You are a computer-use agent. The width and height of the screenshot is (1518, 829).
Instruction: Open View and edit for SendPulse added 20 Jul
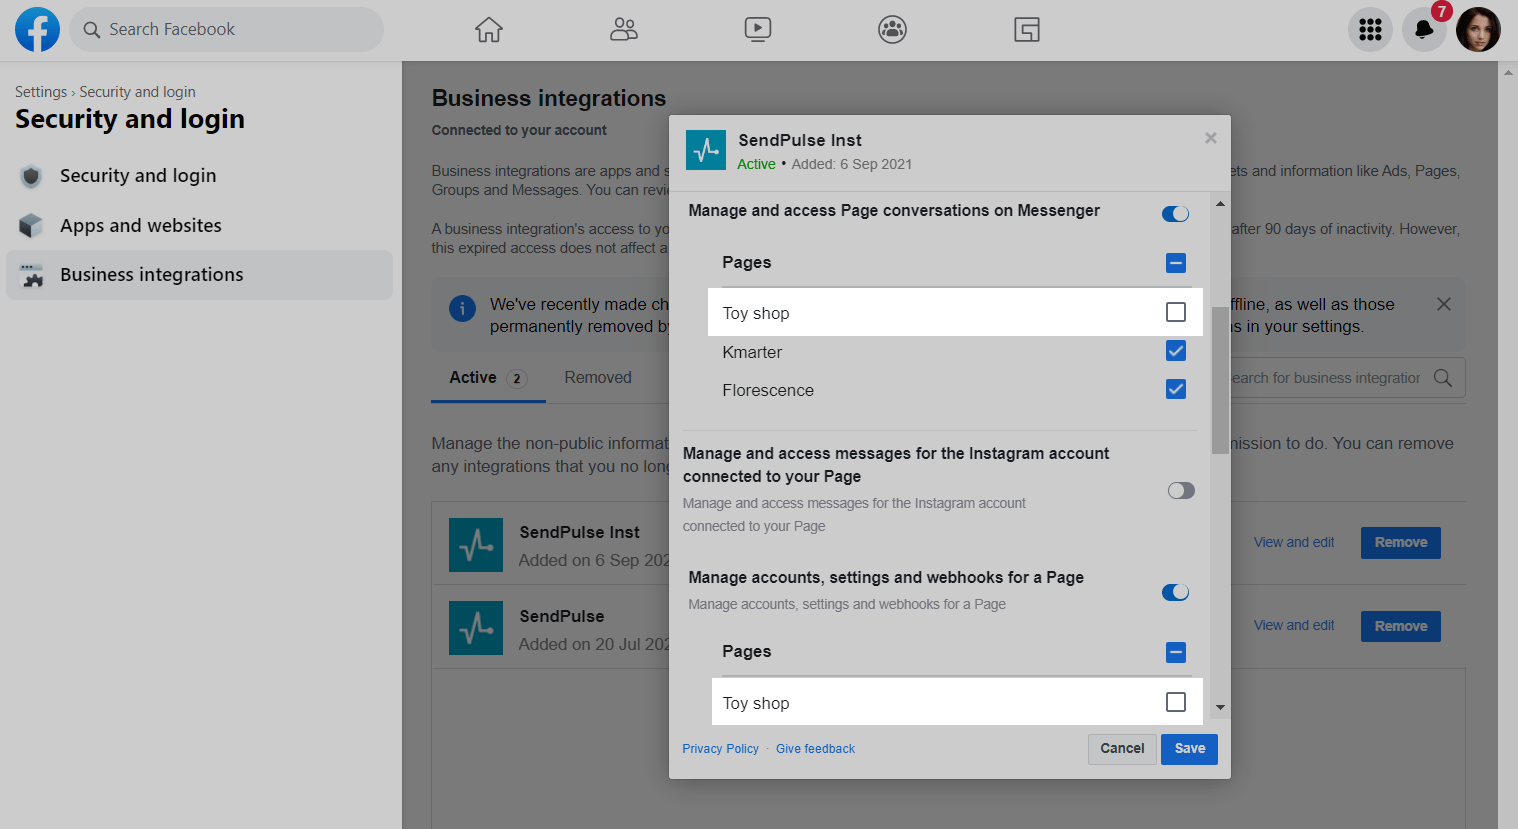point(1294,626)
